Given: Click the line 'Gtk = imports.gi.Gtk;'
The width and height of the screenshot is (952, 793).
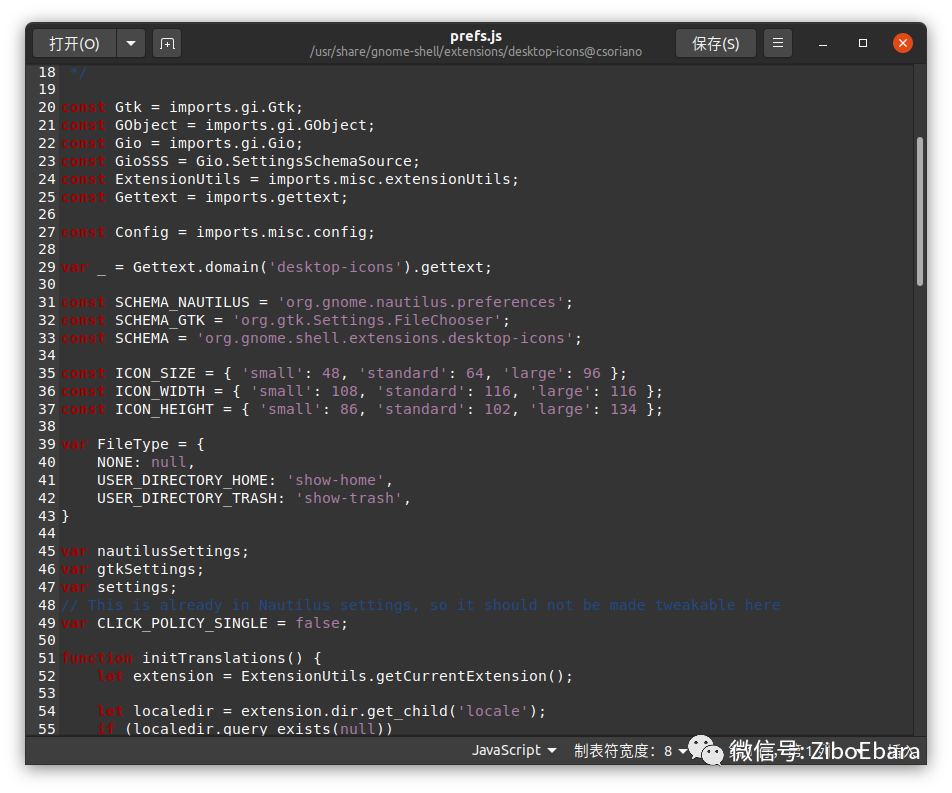Looking at the screenshot, I should 209,107.
